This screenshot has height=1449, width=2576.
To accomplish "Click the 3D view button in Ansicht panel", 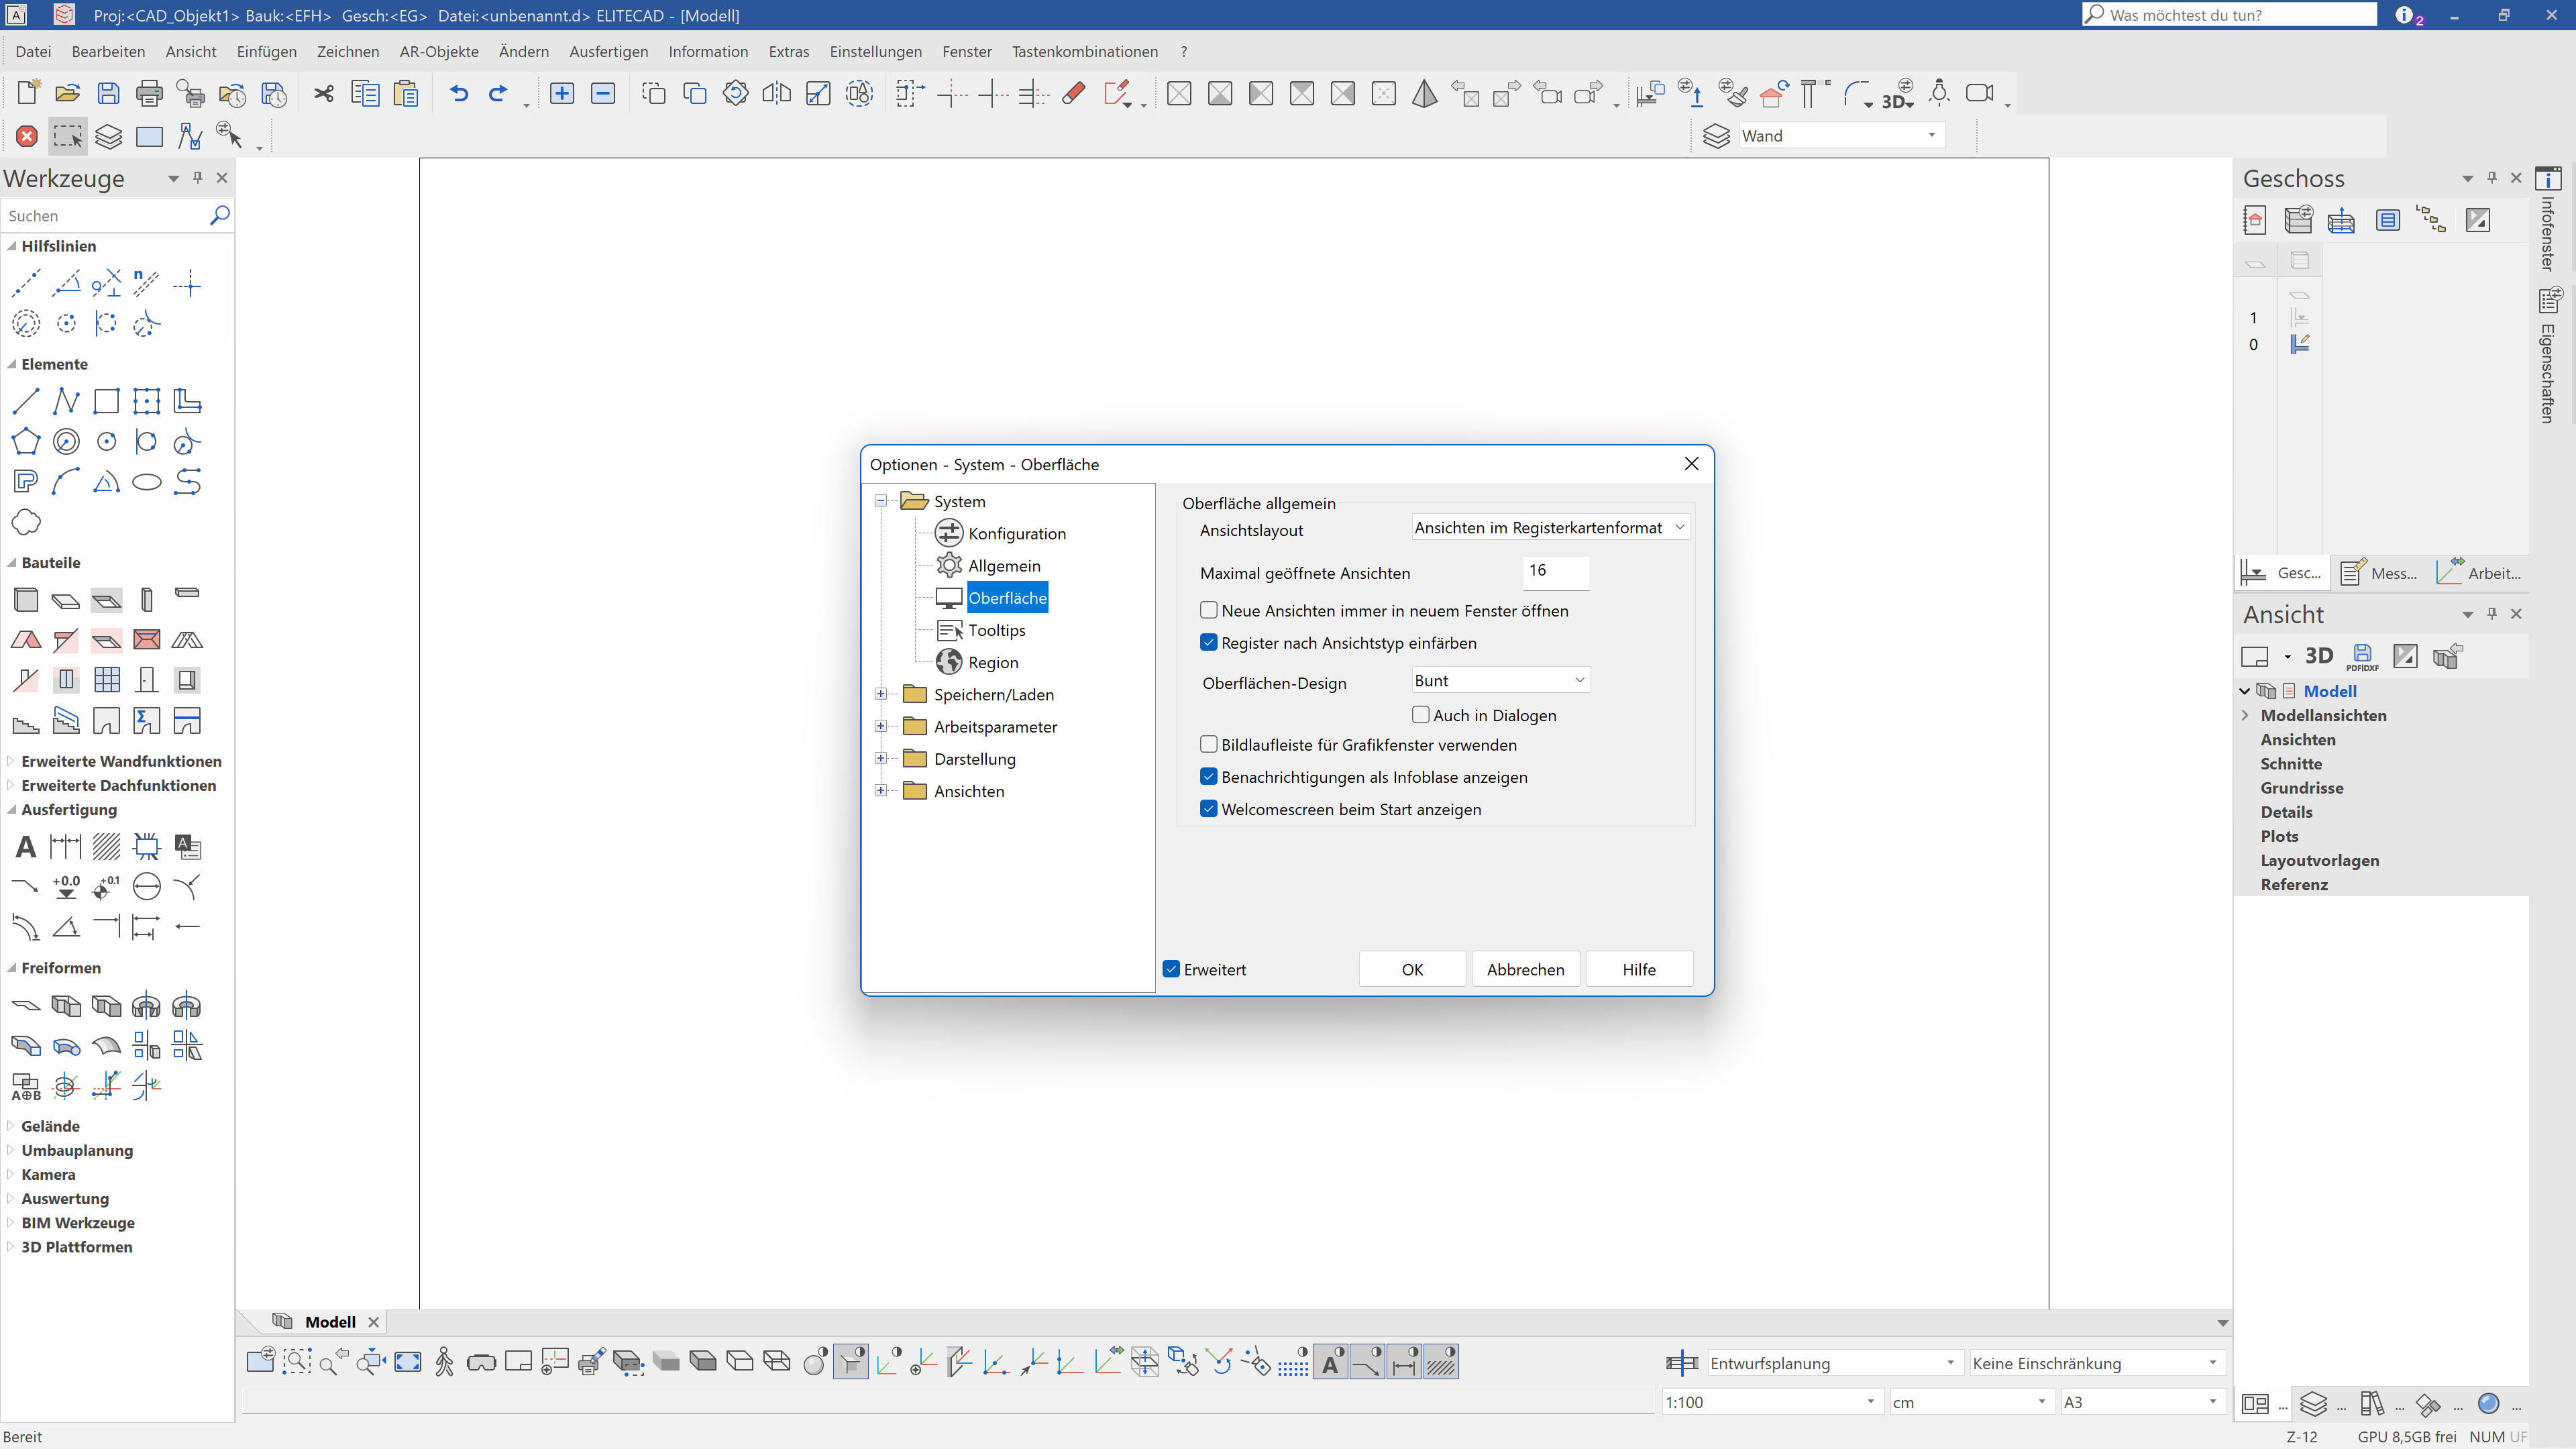I will click(2318, 656).
